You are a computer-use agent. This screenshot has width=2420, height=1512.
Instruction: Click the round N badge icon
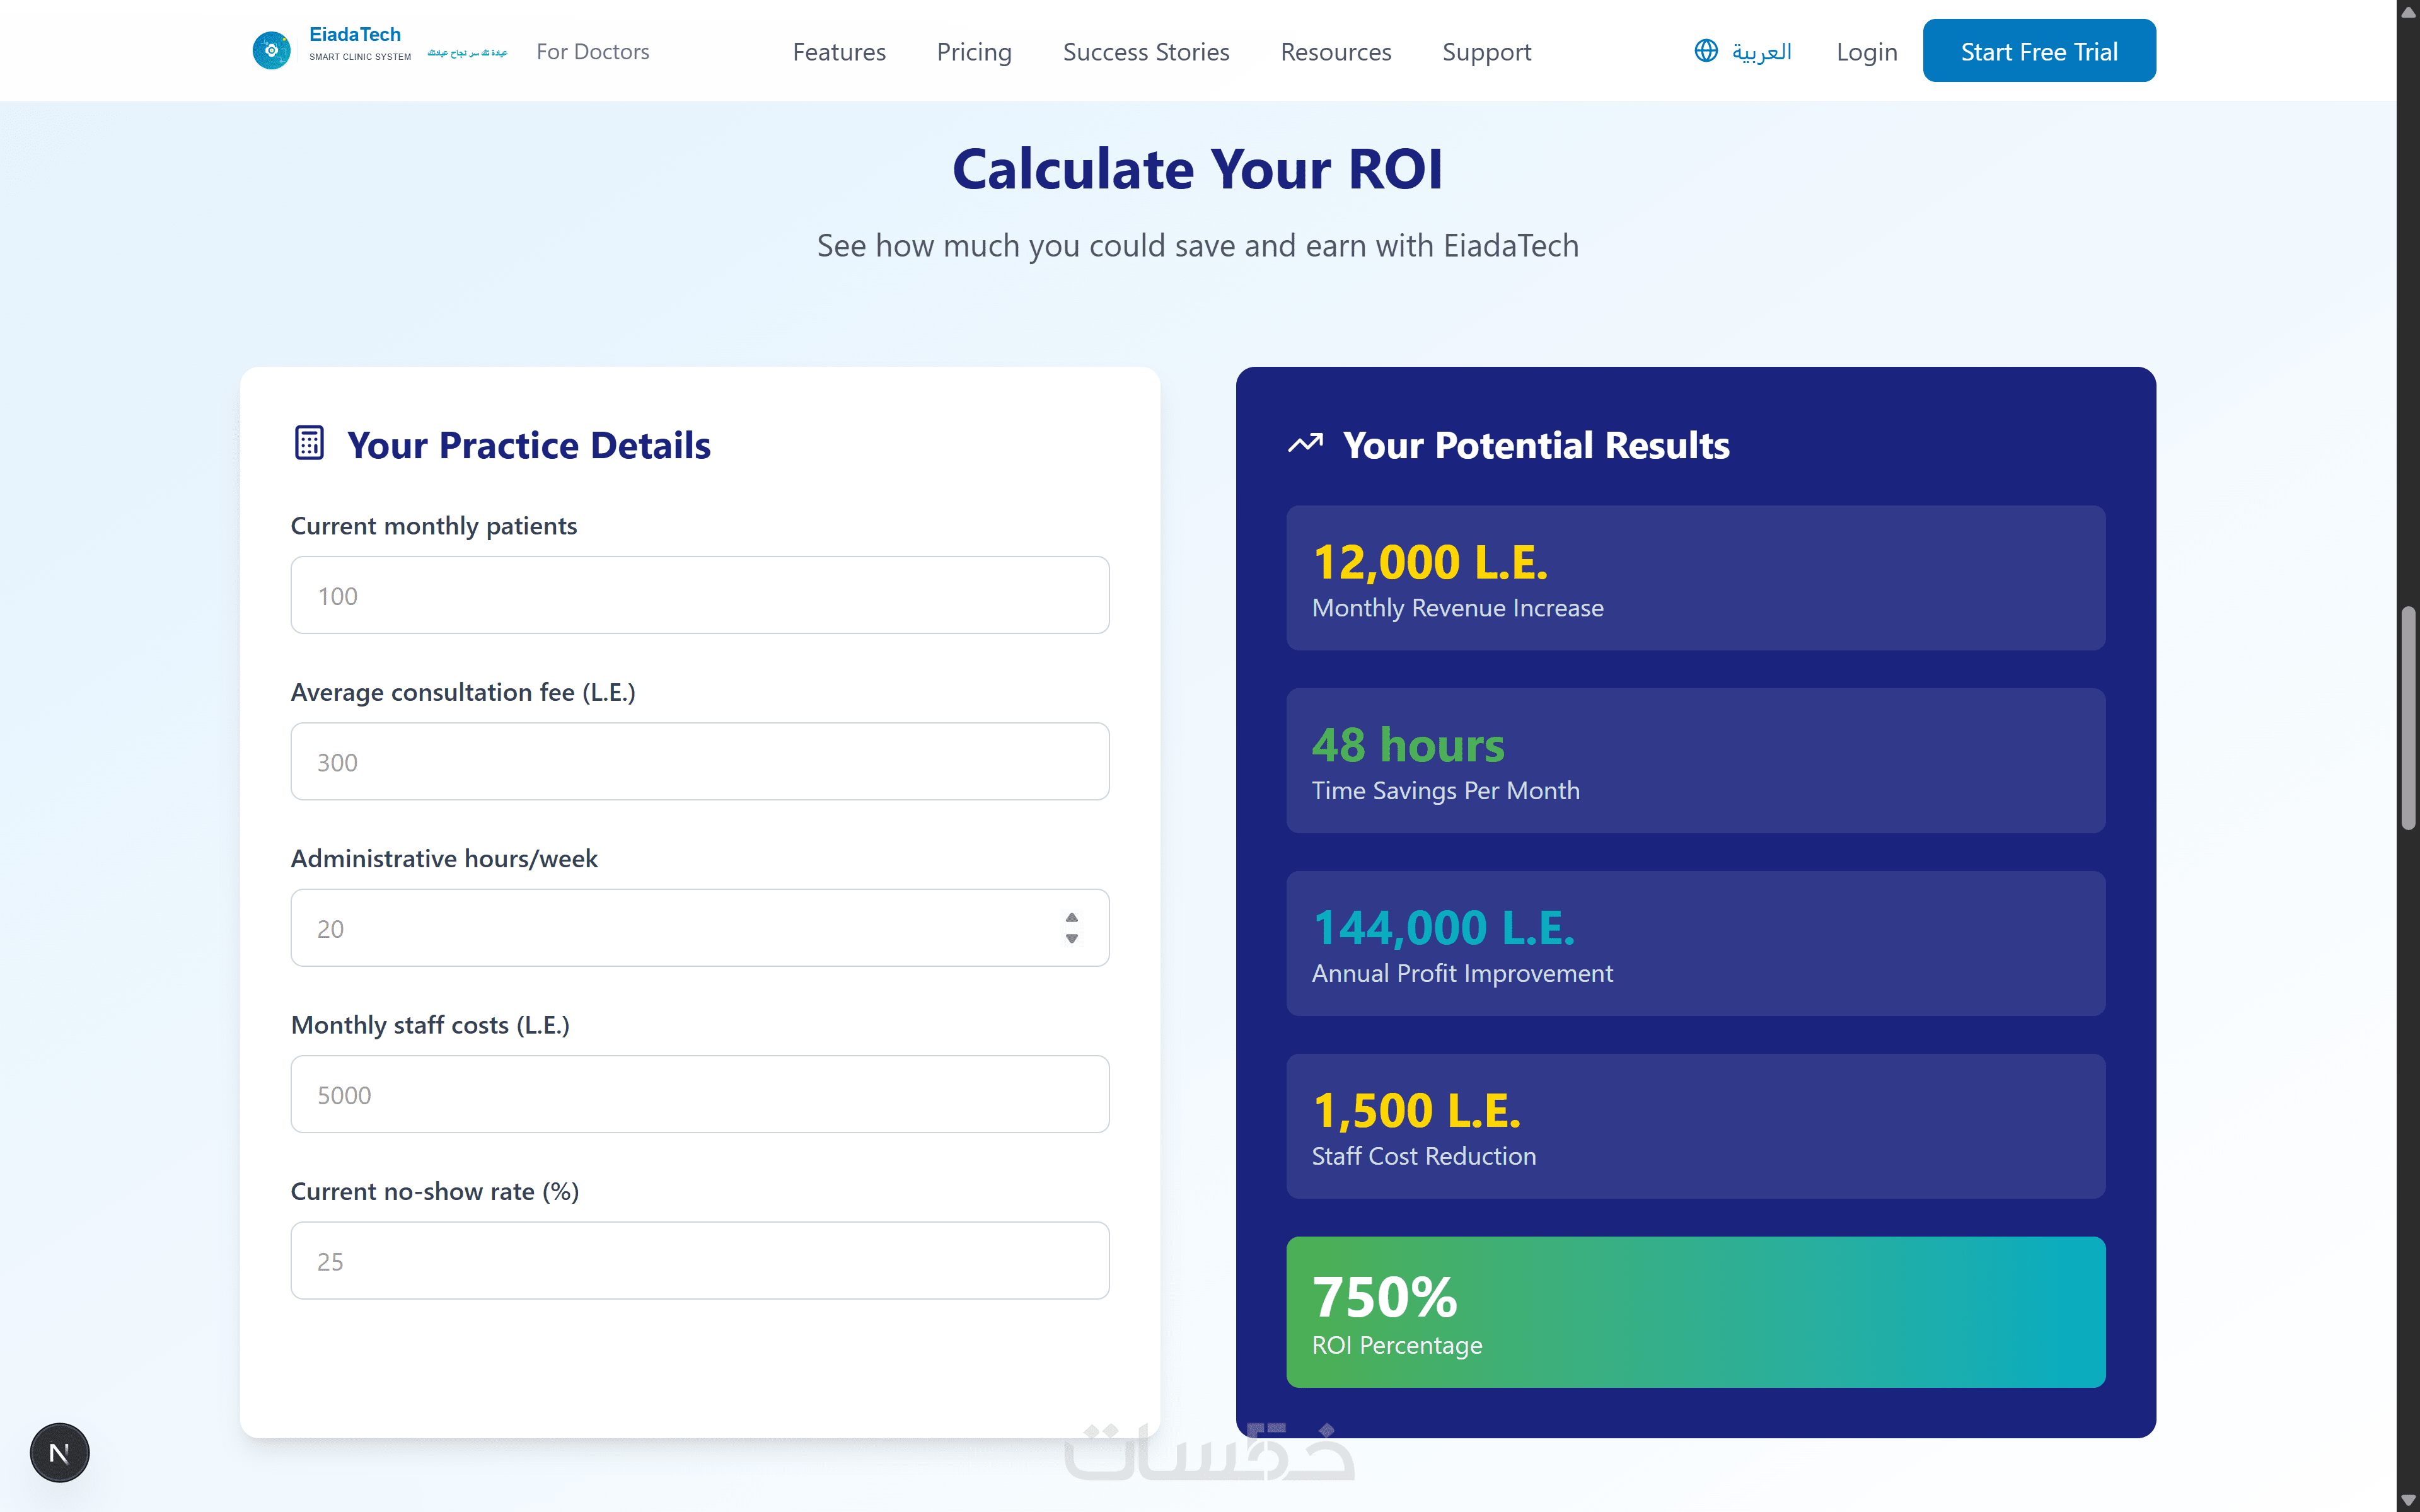point(59,1452)
